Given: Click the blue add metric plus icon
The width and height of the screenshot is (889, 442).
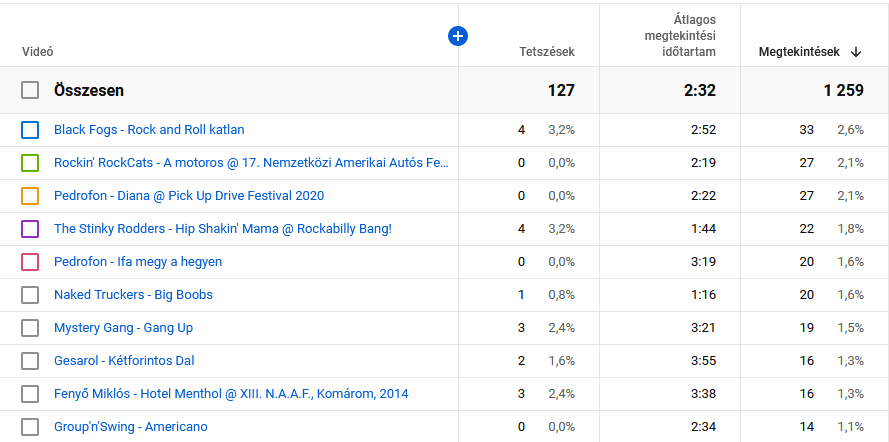Looking at the screenshot, I should click(x=458, y=36).
